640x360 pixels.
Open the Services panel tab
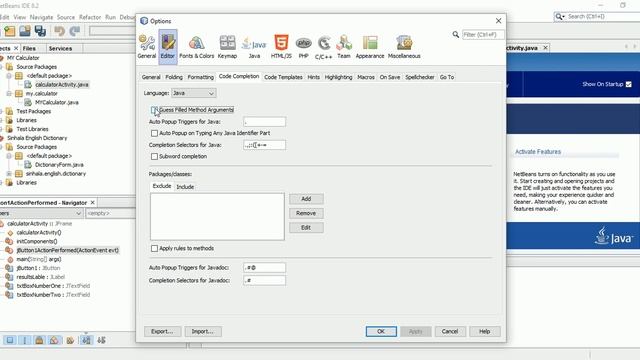(60, 48)
